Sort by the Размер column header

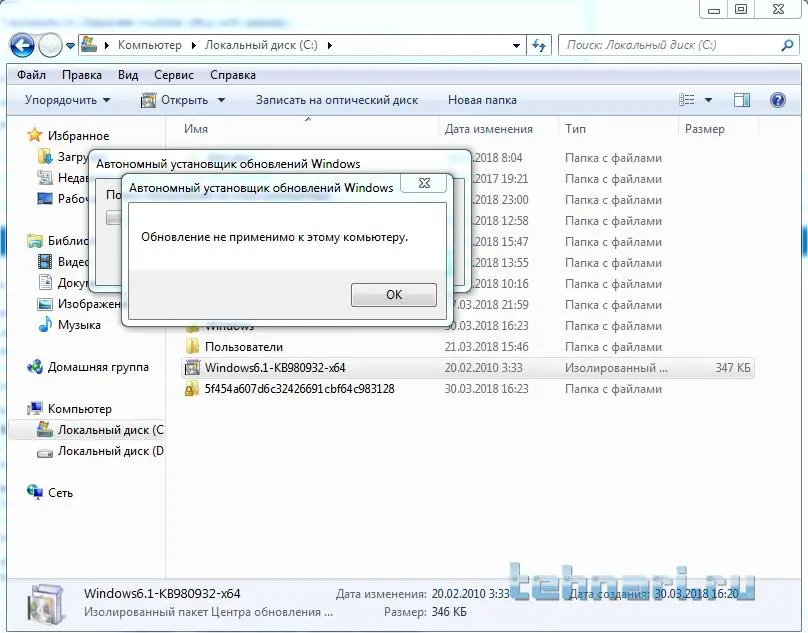coord(718,129)
